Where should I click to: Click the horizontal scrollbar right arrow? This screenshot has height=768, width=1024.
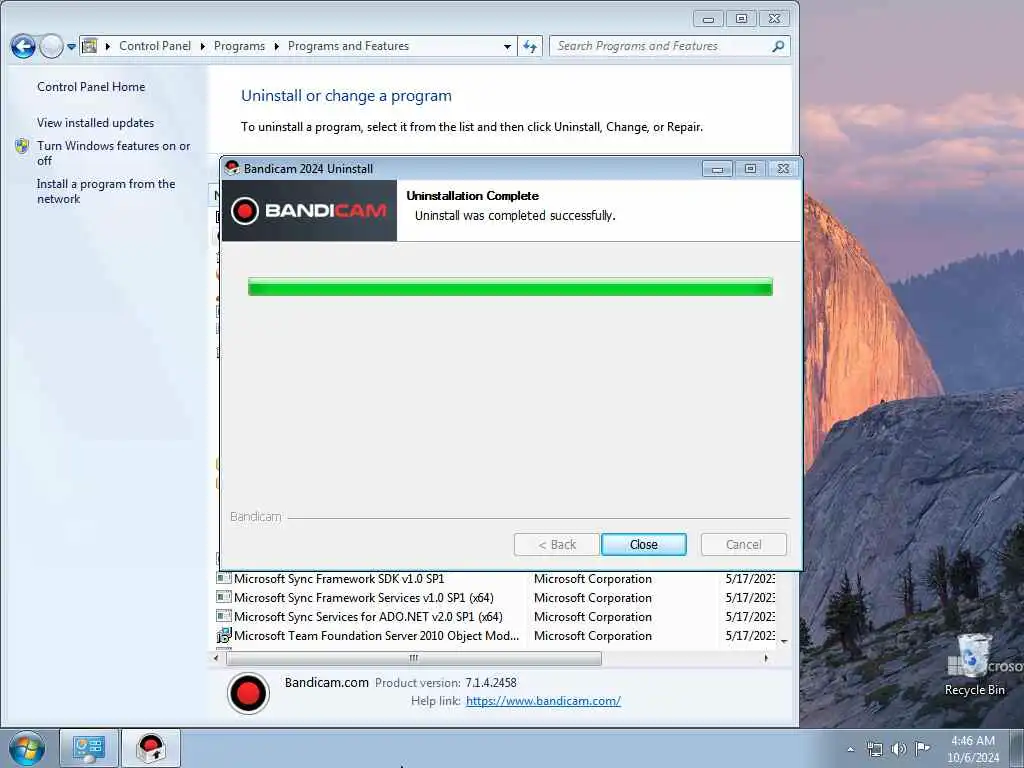766,658
